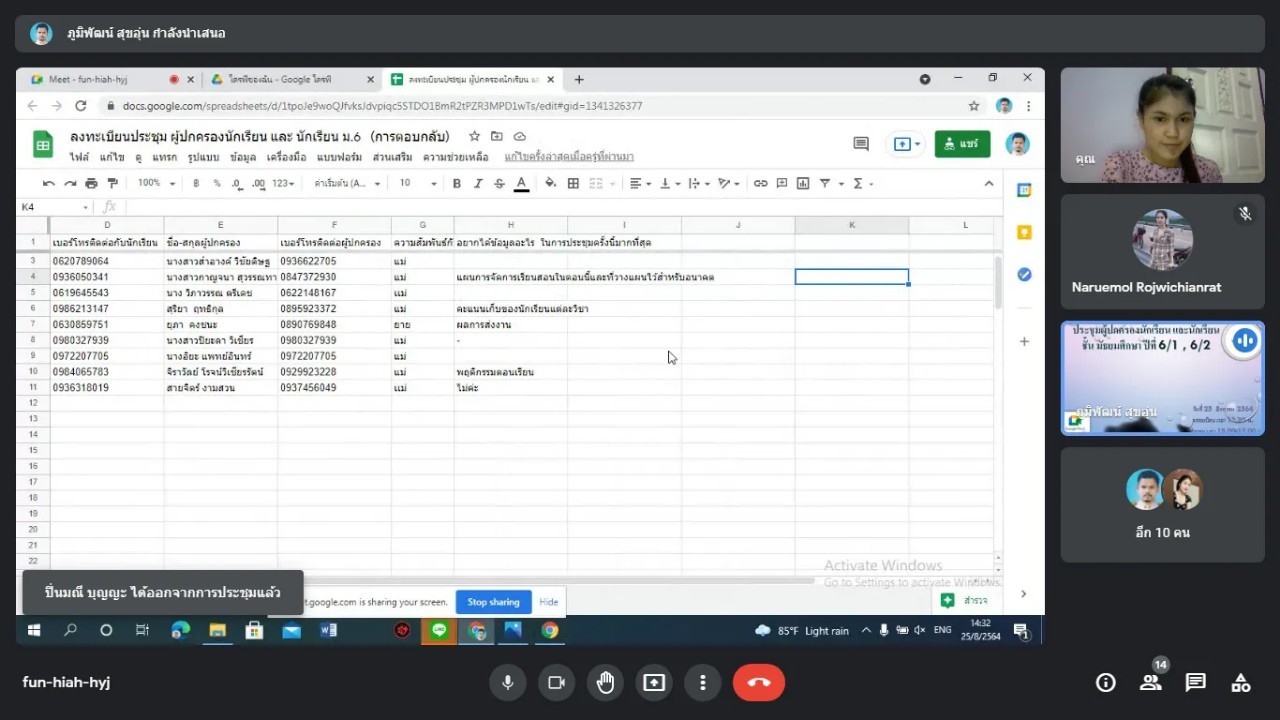Expand the zoom 100% dropdown
The height and width of the screenshot is (720, 1280).
(x=157, y=183)
